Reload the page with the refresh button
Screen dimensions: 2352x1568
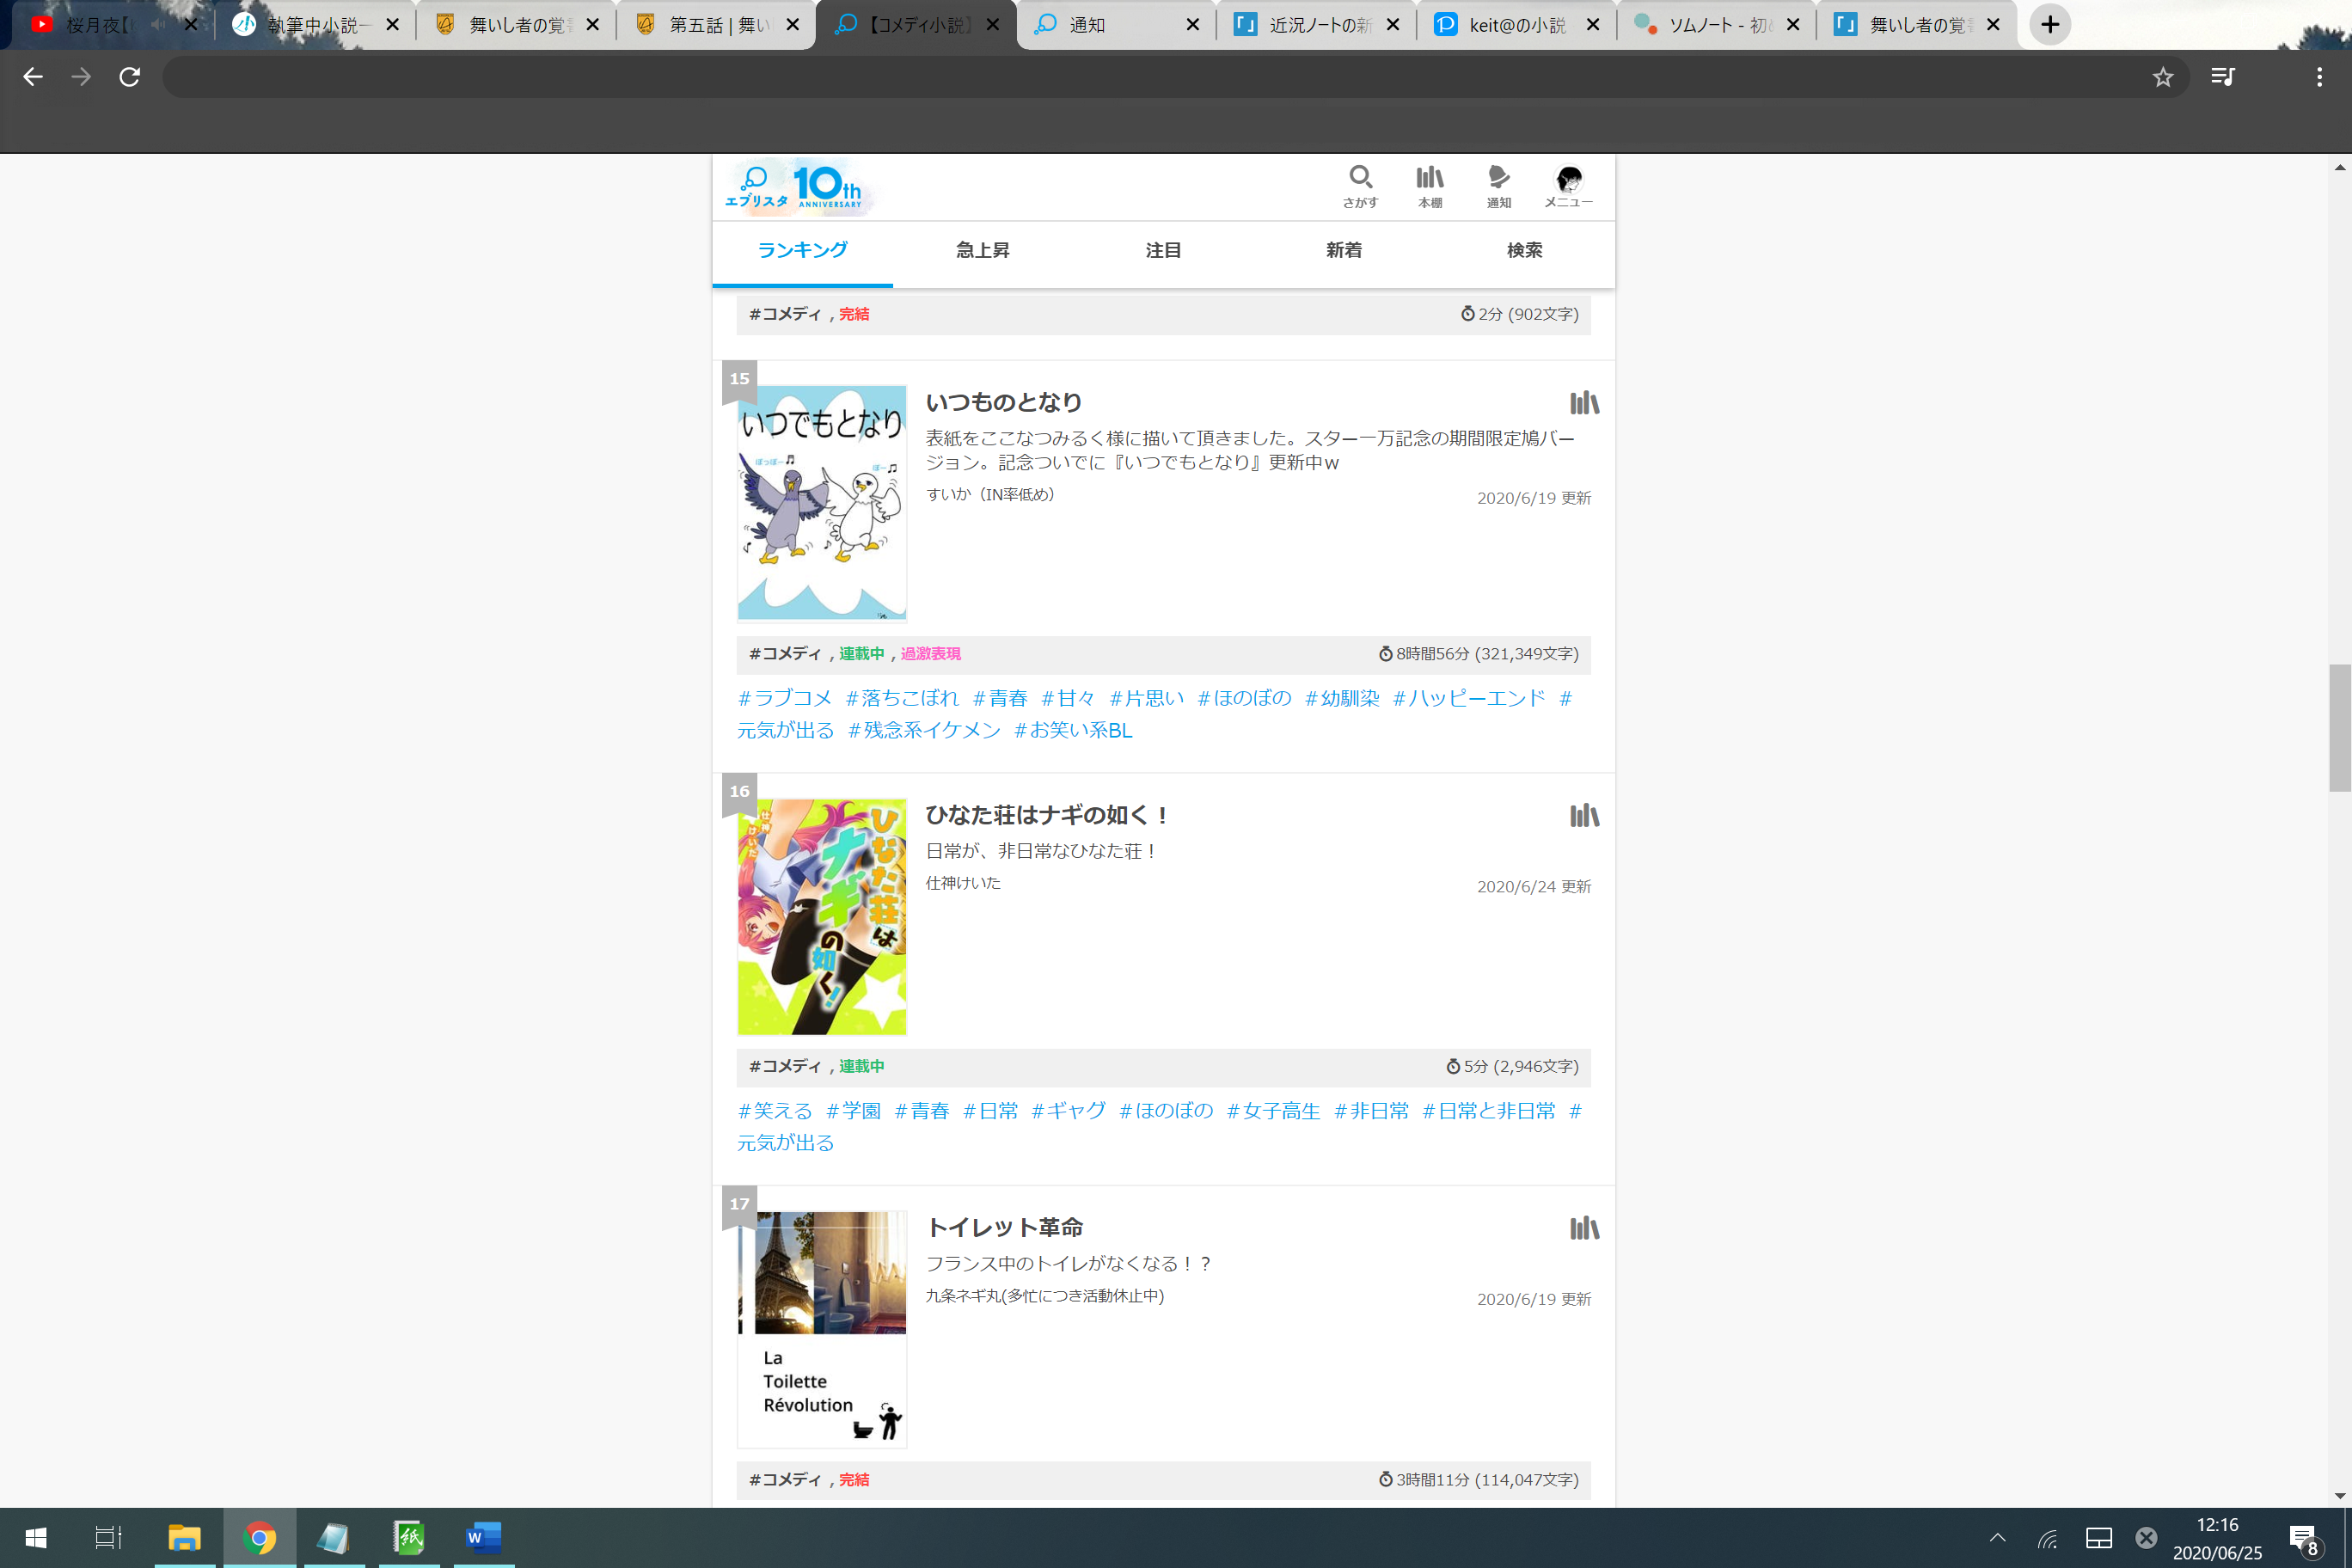130,77
